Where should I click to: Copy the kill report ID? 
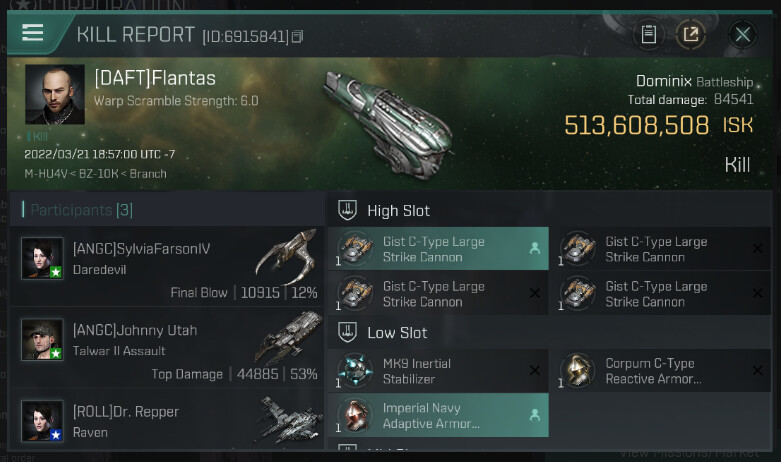point(298,37)
